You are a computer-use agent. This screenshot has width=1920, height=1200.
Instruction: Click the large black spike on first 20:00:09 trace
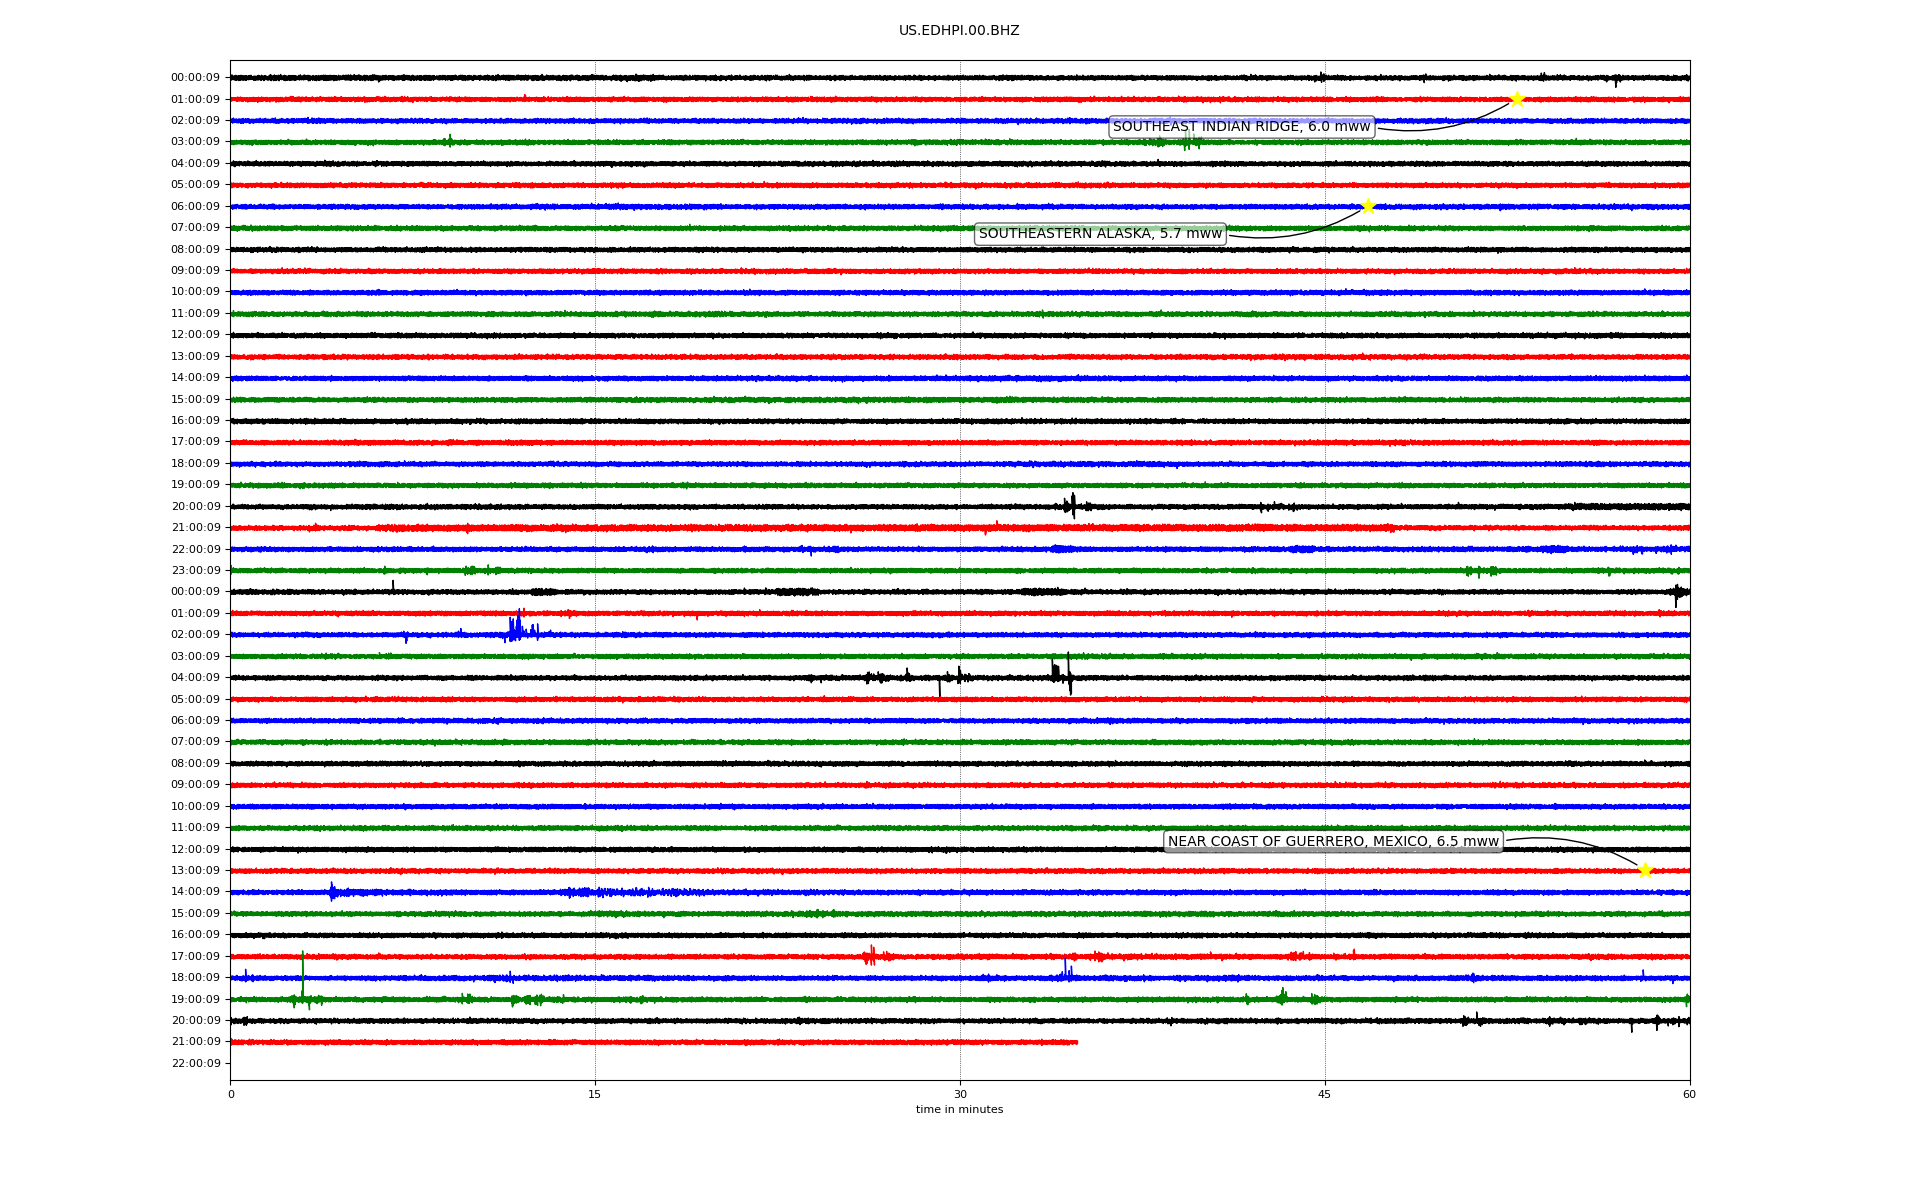(x=1073, y=505)
